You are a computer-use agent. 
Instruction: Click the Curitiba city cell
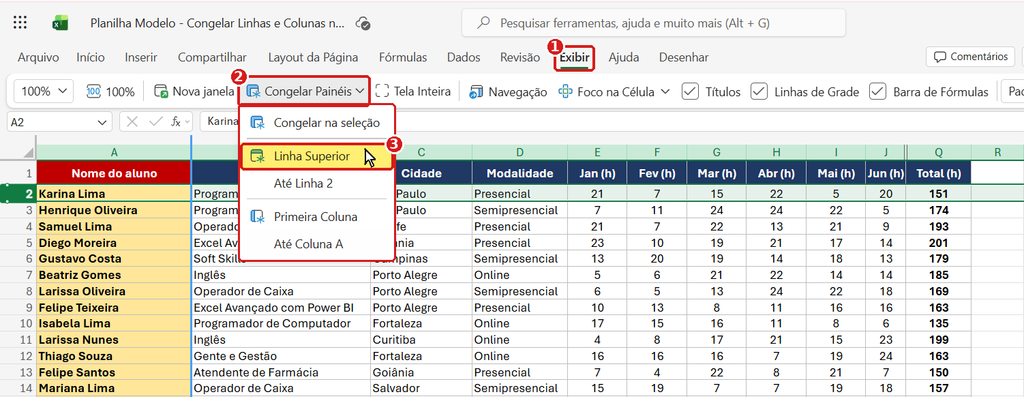[x=421, y=340]
